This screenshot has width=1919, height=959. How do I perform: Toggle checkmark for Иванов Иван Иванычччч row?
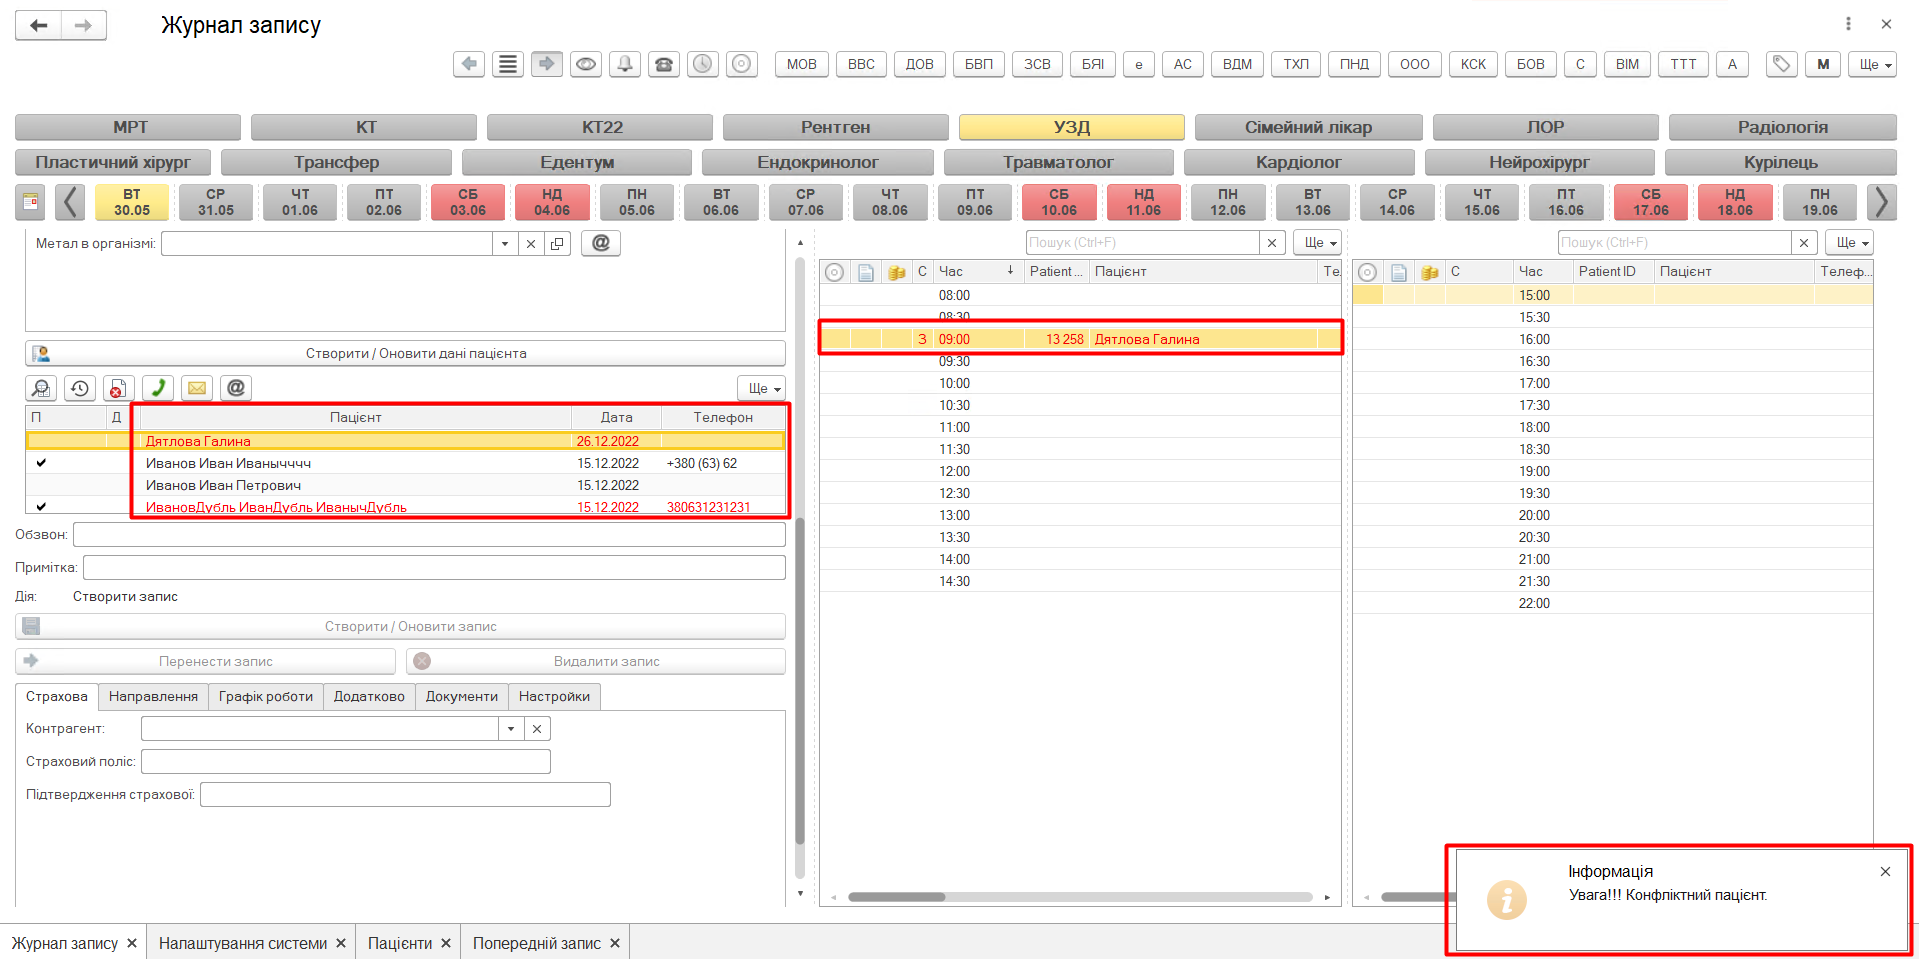coord(41,463)
